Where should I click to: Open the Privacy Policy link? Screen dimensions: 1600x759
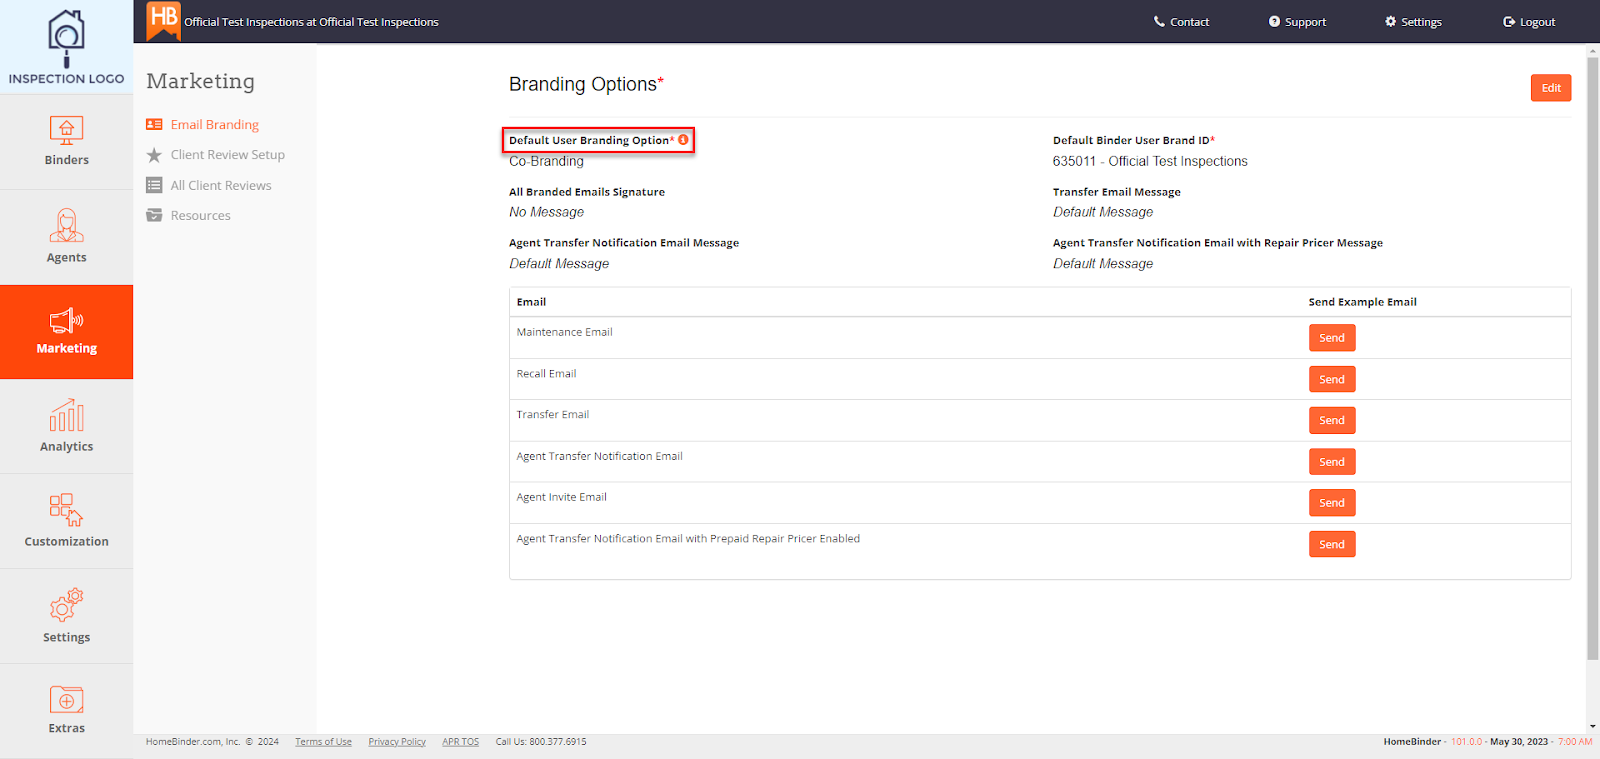tap(397, 742)
